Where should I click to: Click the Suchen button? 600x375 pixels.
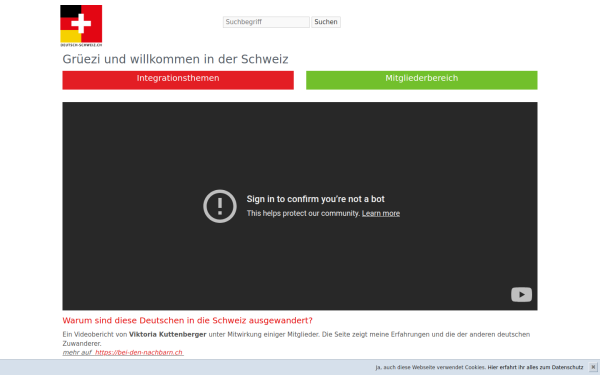click(326, 22)
